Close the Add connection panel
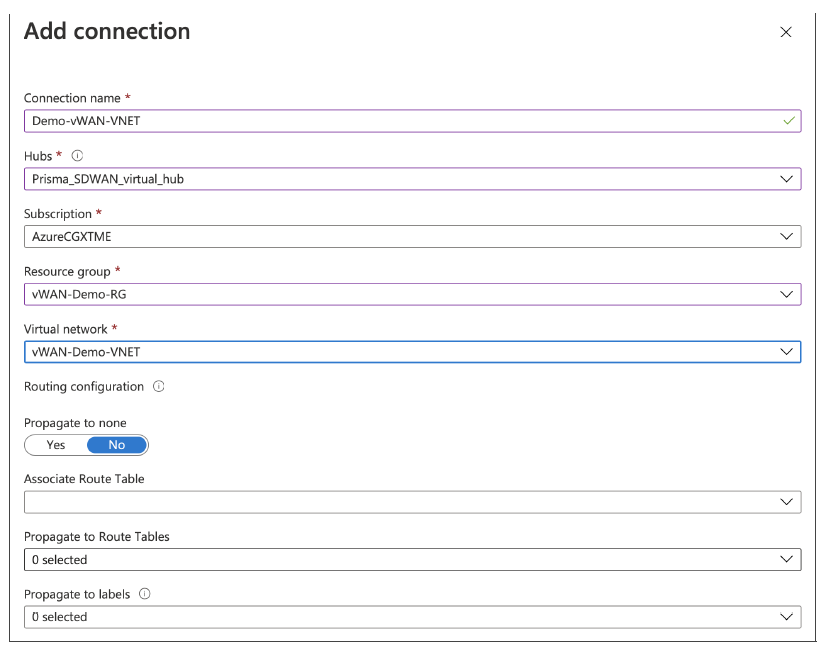Image resolution: width=823 pixels, height=648 pixels. pos(786,32)
